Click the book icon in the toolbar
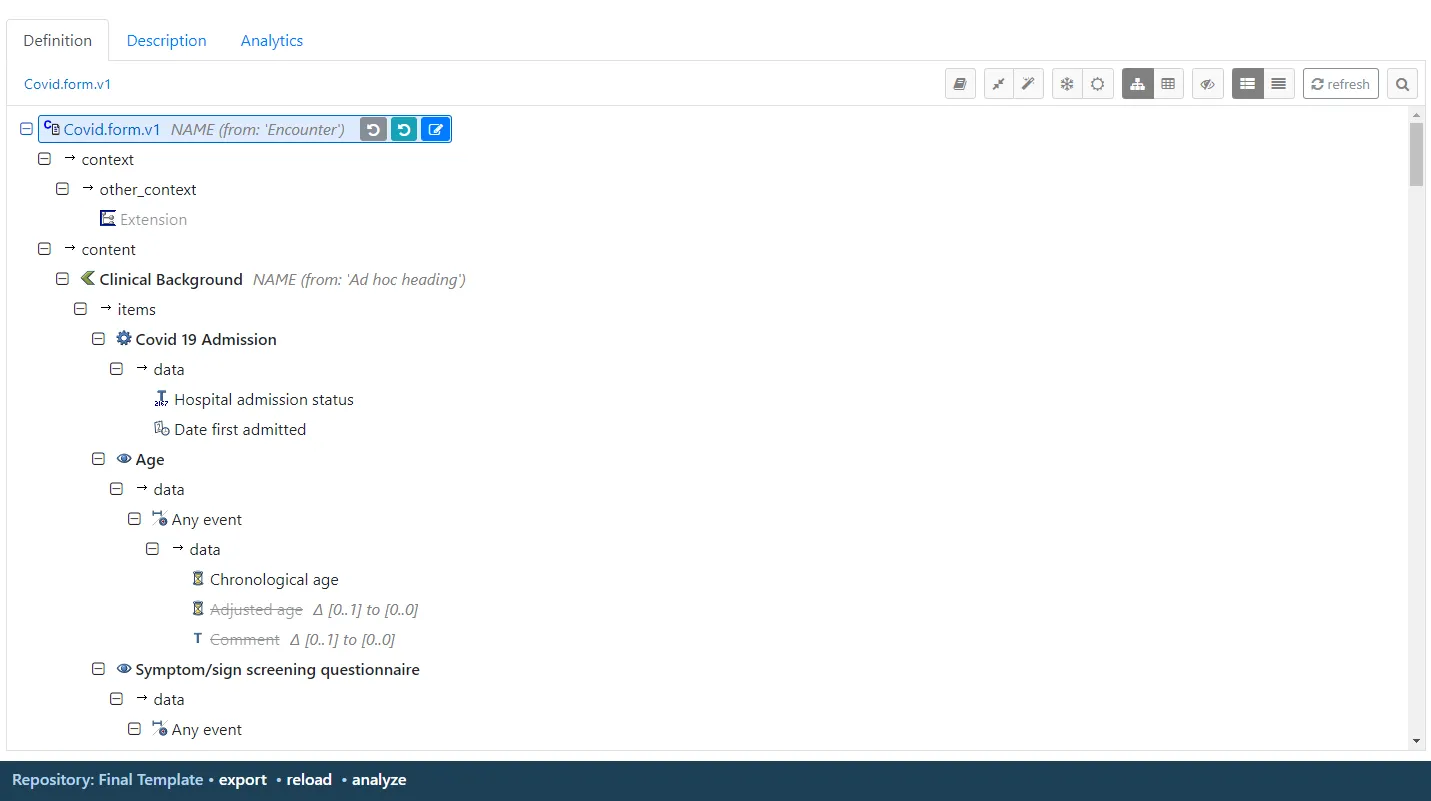Screen dimensions: 1431x801 tap(960, 84)
